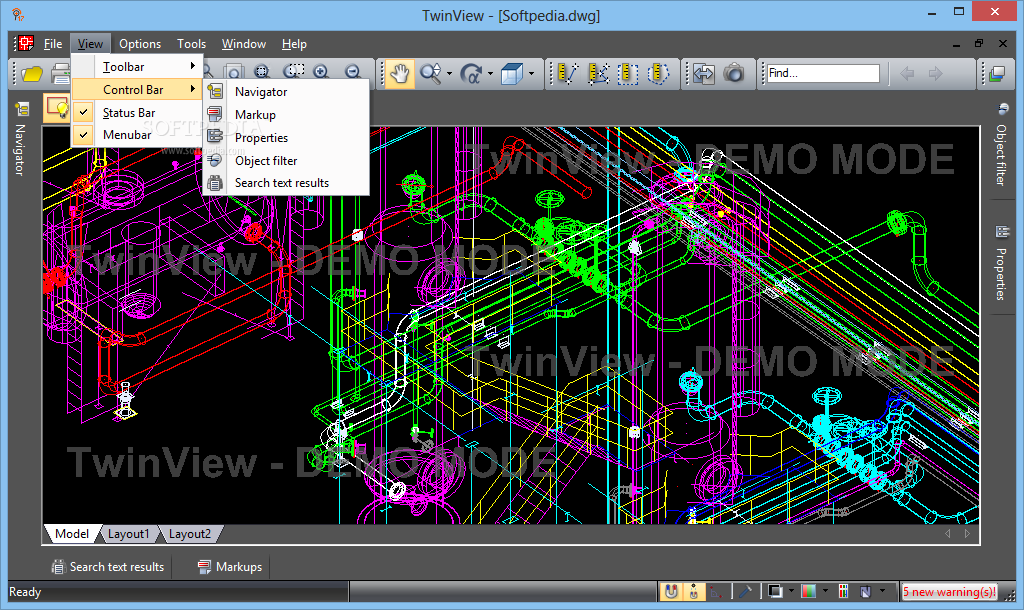The height and width of the screenshot is (610, 1024).
Task: Open the File menu
Action: 53,44
